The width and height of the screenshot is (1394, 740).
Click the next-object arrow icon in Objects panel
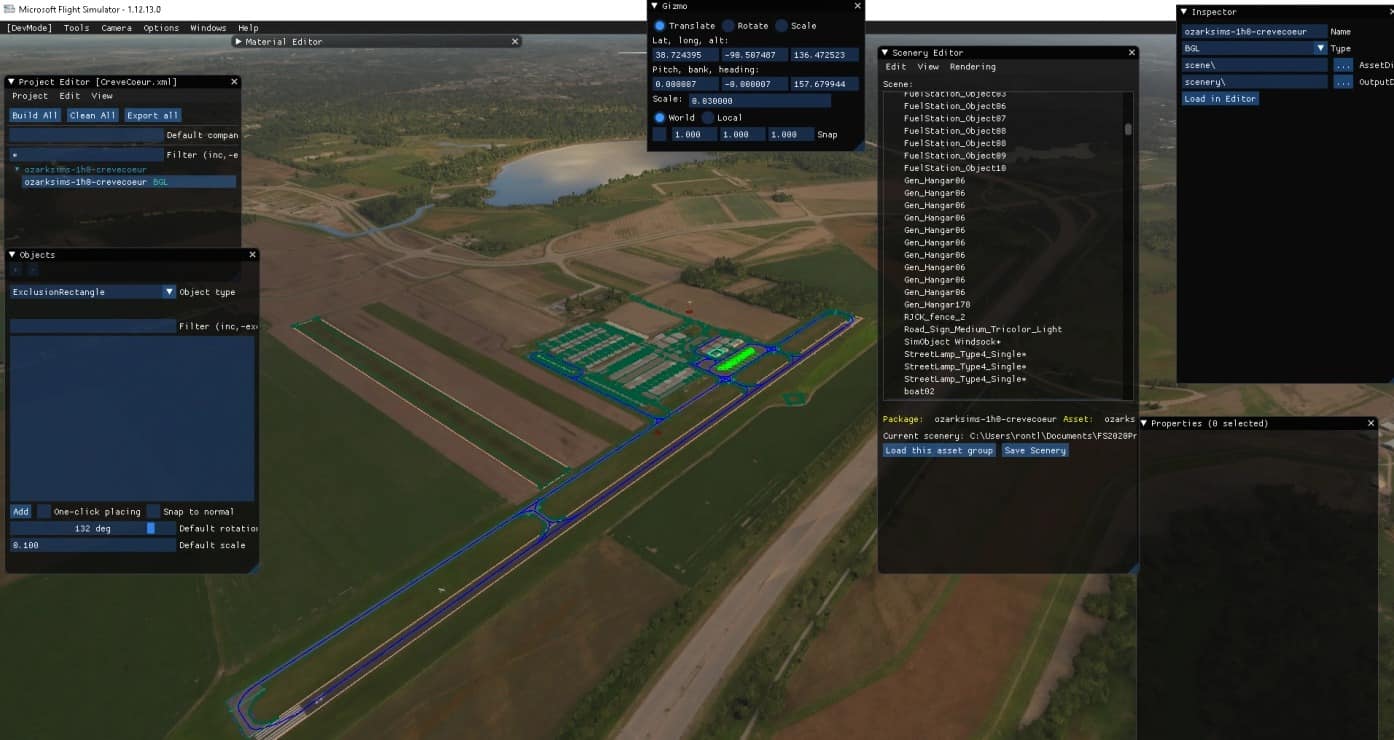(33, 269)
